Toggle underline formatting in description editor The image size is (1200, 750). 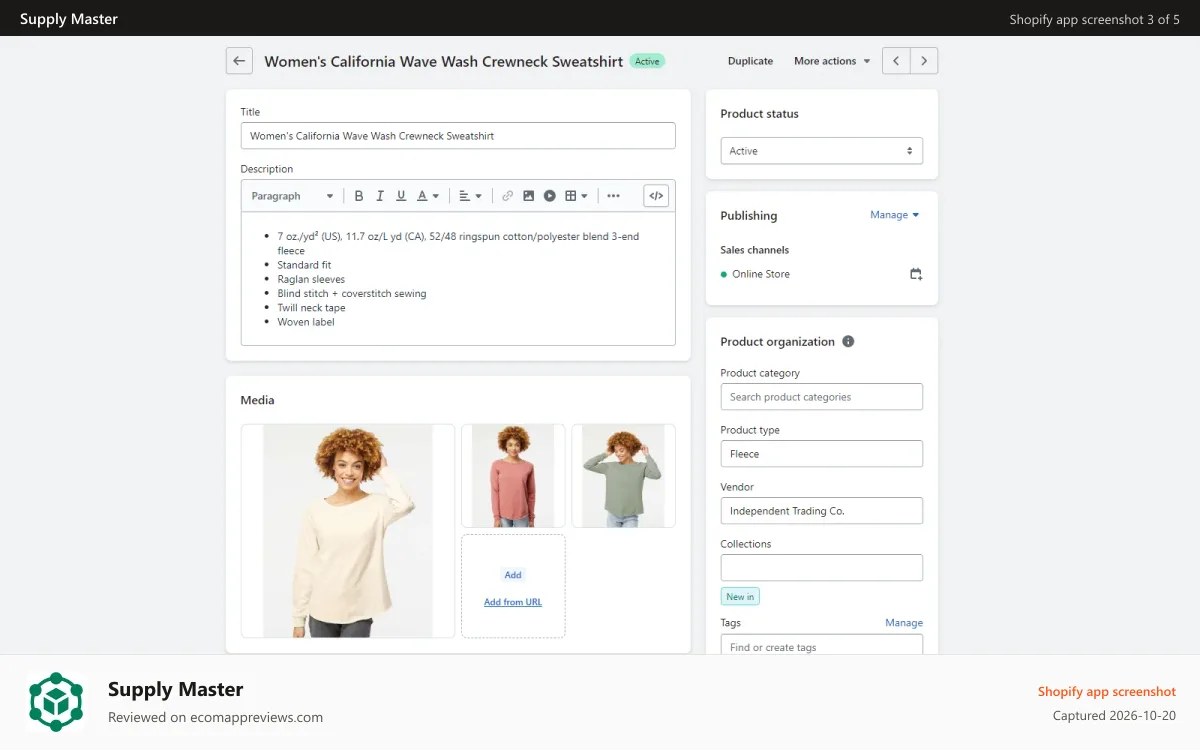[401, 196]
